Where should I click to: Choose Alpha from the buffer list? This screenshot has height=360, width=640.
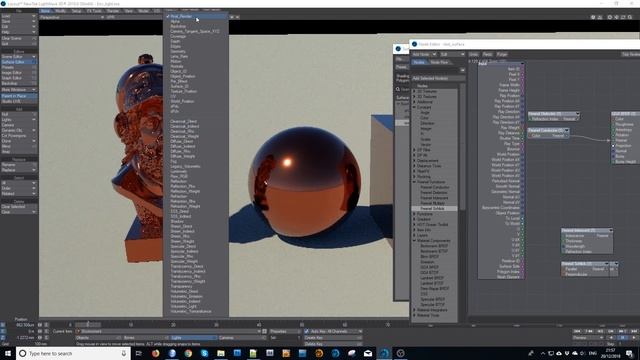(x=176, y=21)
